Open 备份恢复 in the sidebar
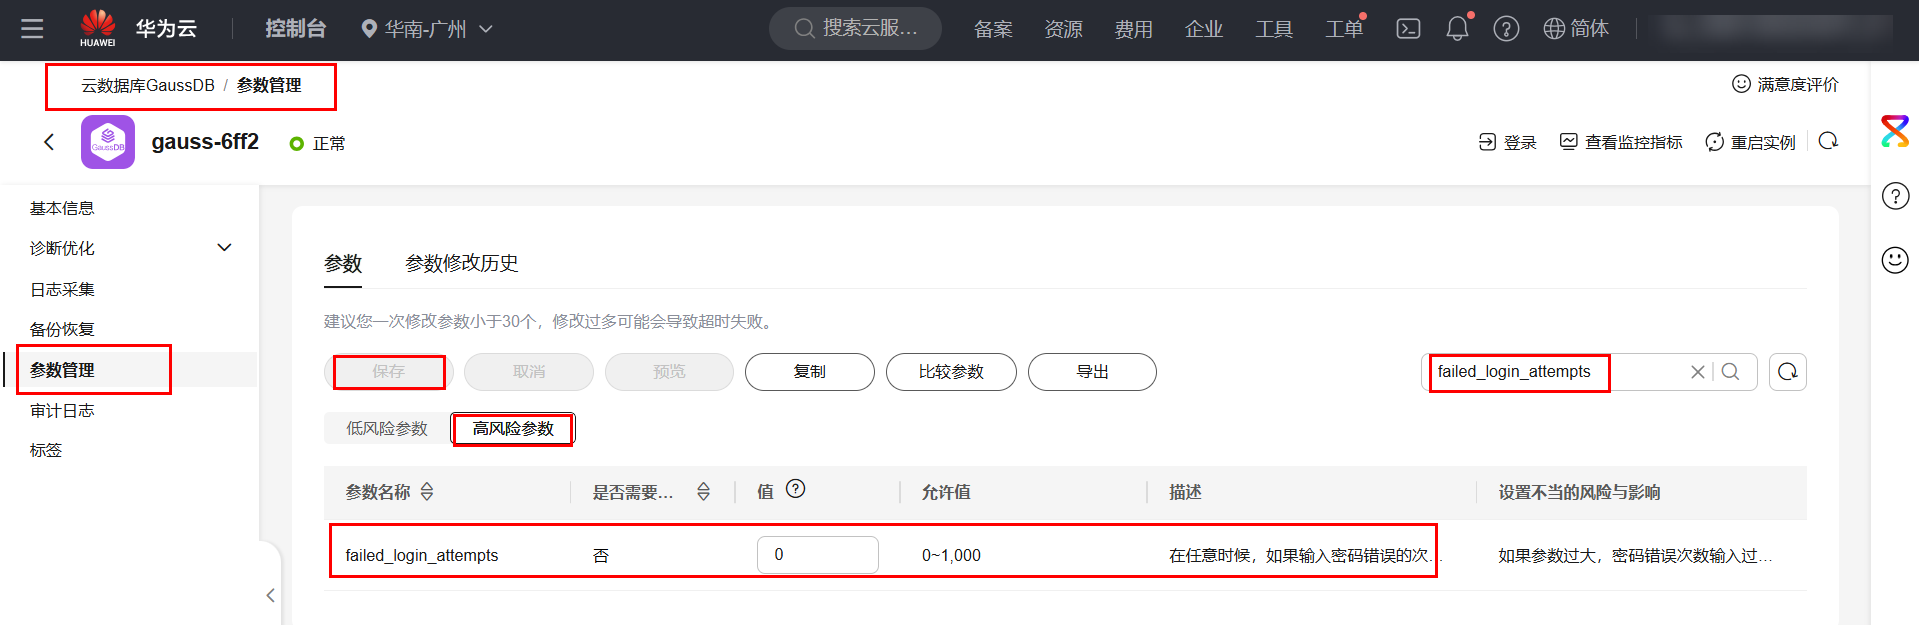The image size is (1919, 625). click(x=62, y=329)
